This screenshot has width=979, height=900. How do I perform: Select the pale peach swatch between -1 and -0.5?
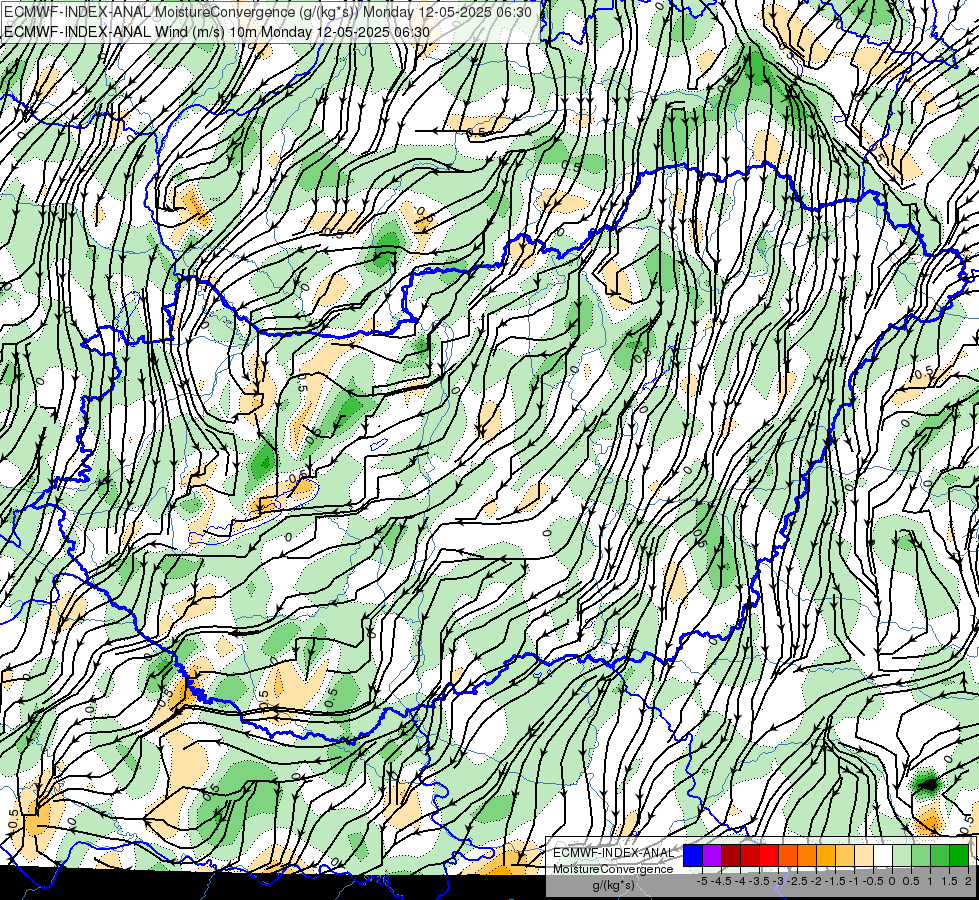[864, 856]
